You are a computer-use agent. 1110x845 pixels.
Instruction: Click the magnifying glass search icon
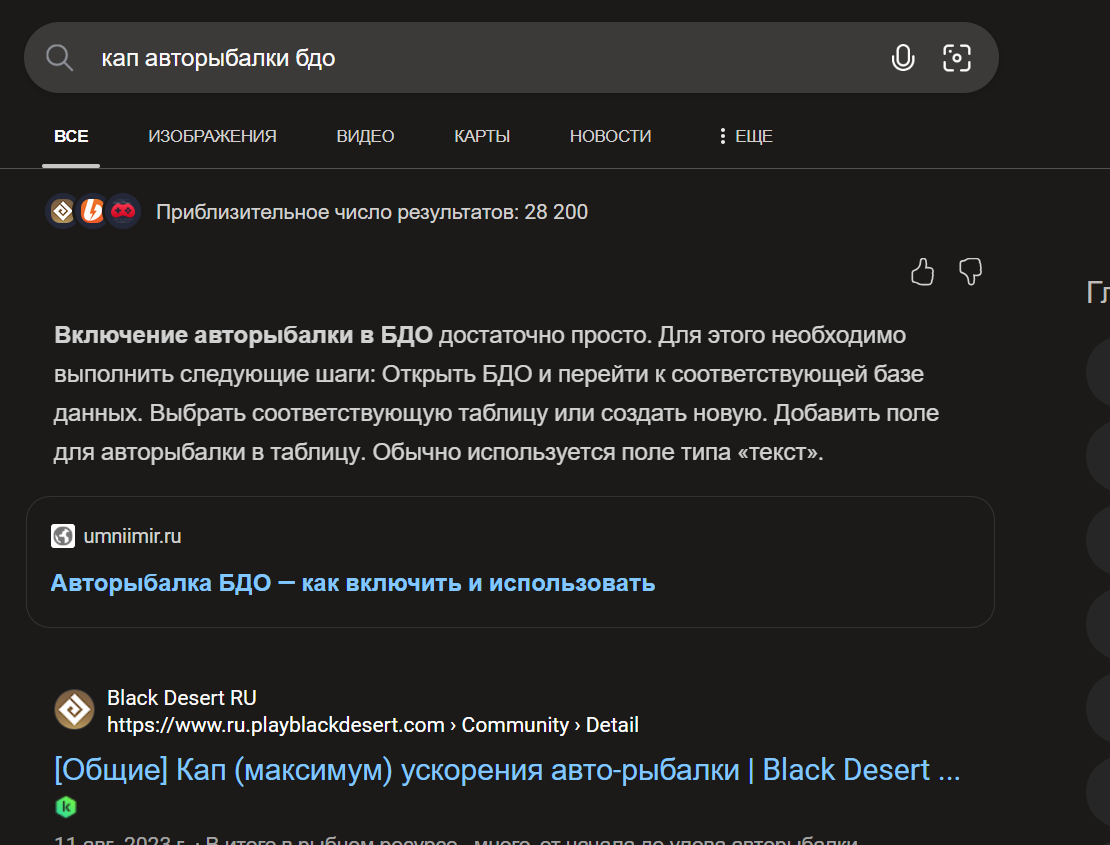click(x=60, y=58)
